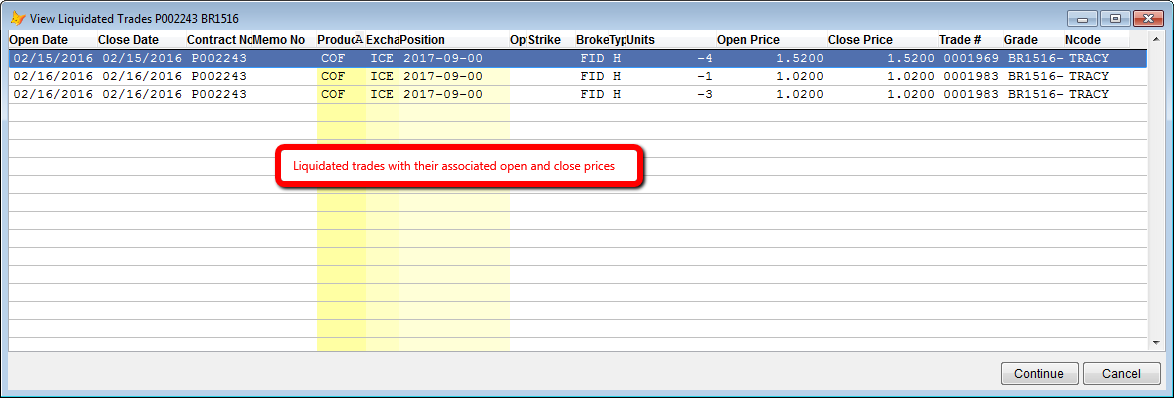
Task: Click the Position column header
Action: coord(454,40)
